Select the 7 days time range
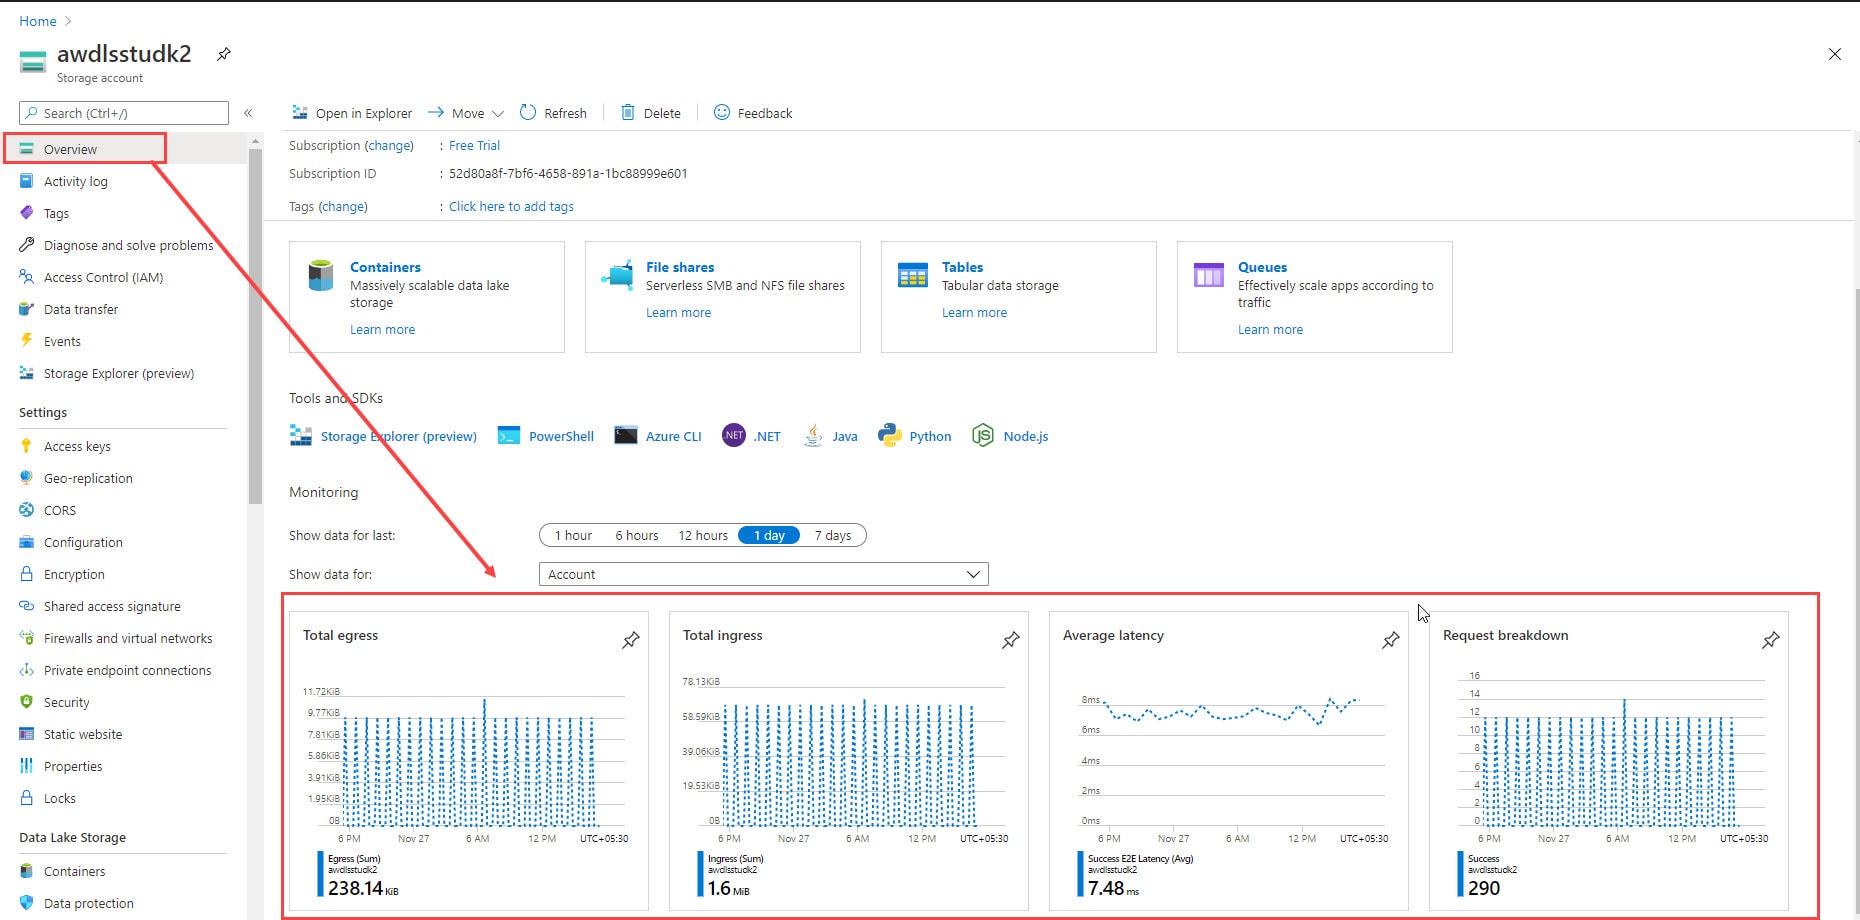Viewport: 1860px width, 920px height. [x=832, y=536]
